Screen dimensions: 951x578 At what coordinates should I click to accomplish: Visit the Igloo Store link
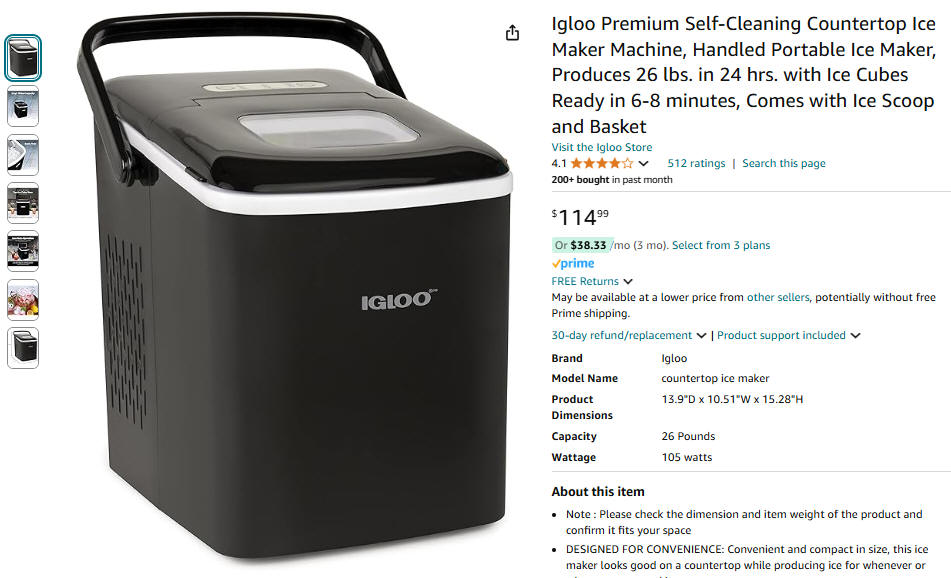tap(602, 147)
